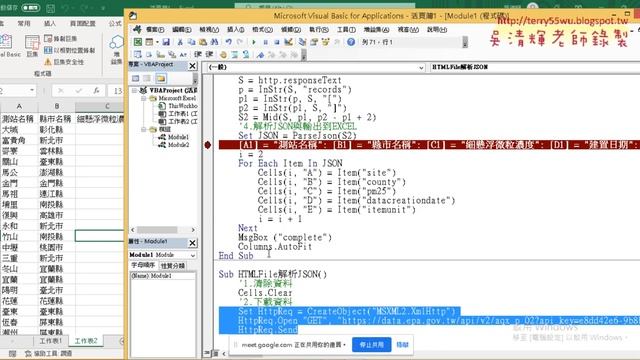This screenshot has height=360, width=640.
Task: Click the (Name) Module1 property field
Action: (x=162, y=276)
